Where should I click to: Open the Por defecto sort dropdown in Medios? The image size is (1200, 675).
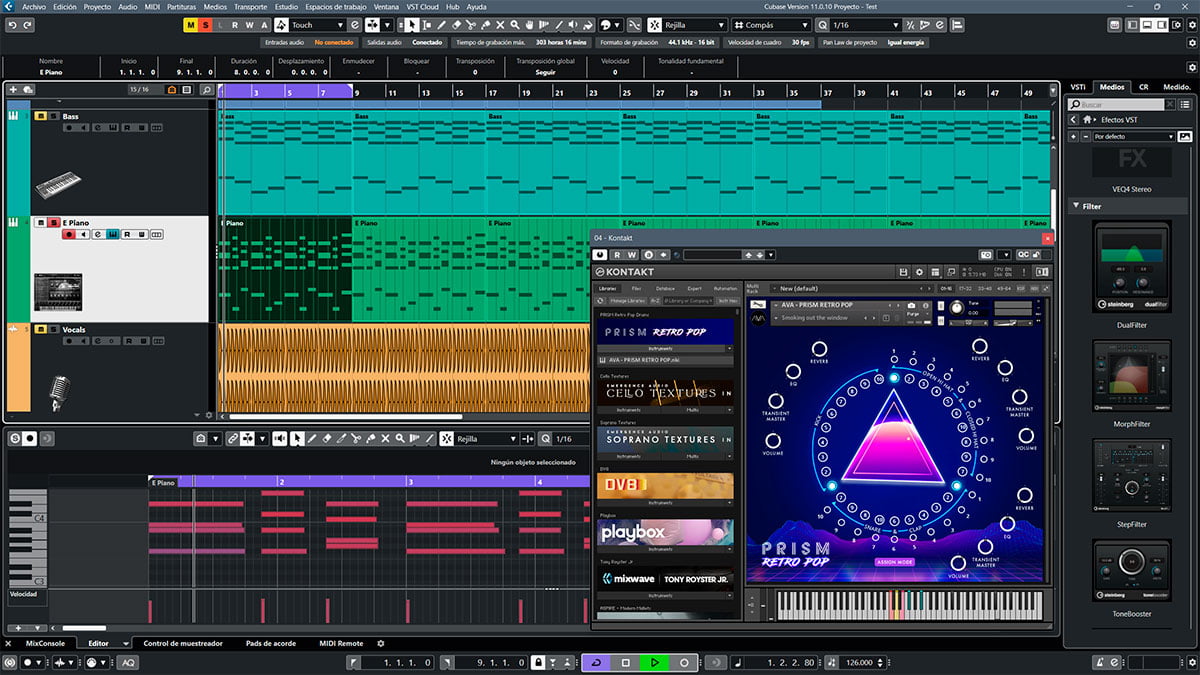[1134, 136]
